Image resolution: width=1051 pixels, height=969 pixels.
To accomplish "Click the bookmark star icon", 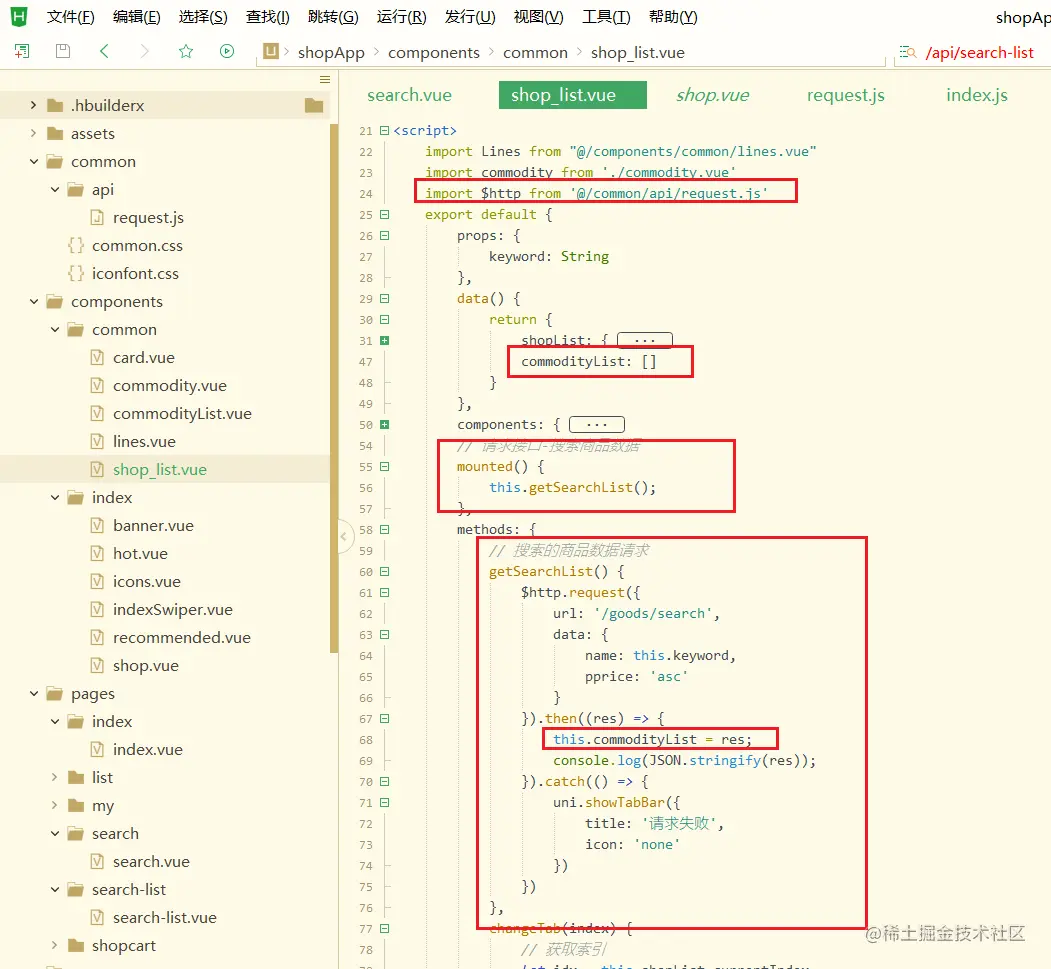I will pyautogui.click(x=186, y=51).
